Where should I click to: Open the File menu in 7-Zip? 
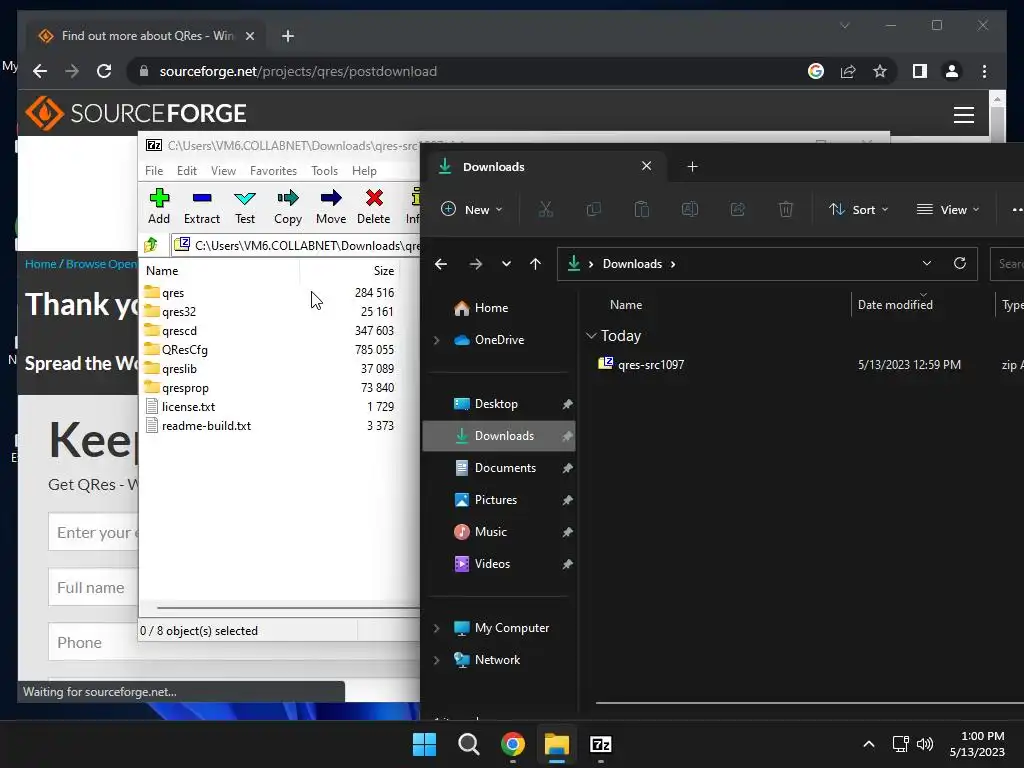(x=154, y=170)
